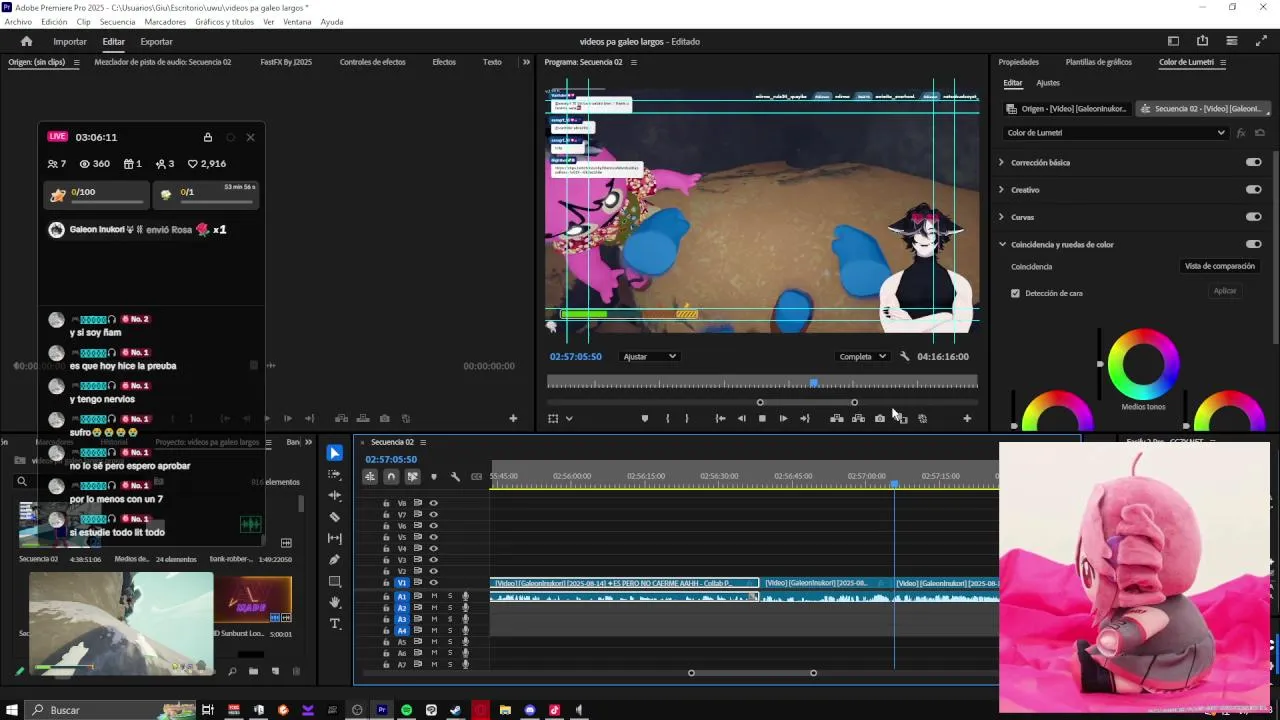Select the Selection tool arrow
This screenshot has width=1280, height=720.
pyautogui.click(x=335, y=453)
